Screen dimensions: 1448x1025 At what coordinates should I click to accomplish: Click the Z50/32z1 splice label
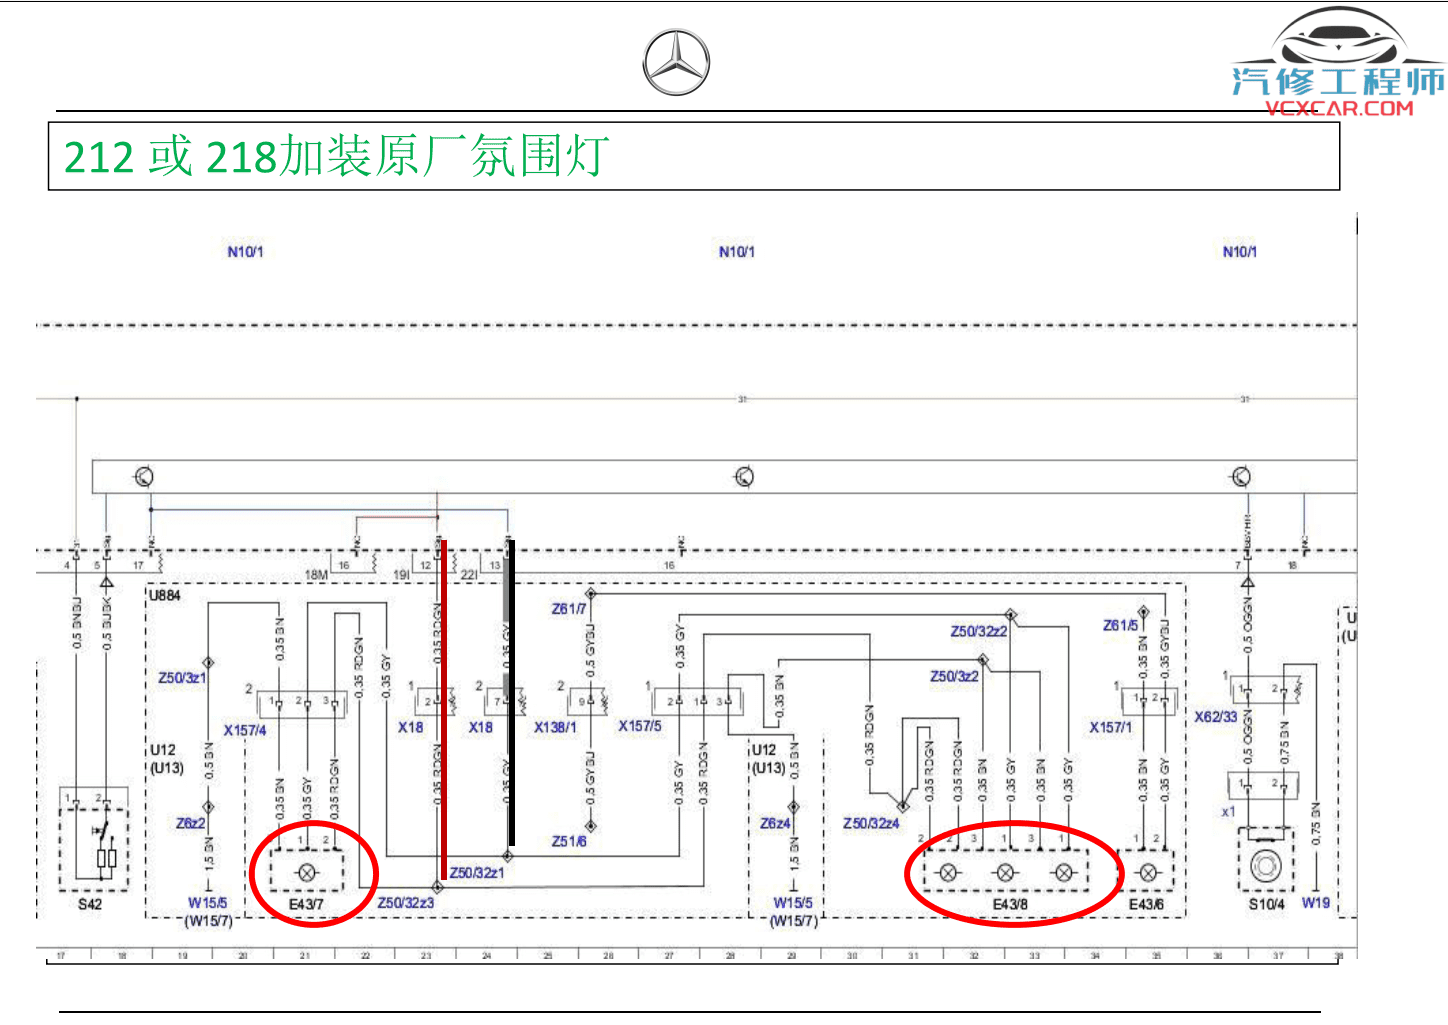pyautogui.click(x=477, y=873)
